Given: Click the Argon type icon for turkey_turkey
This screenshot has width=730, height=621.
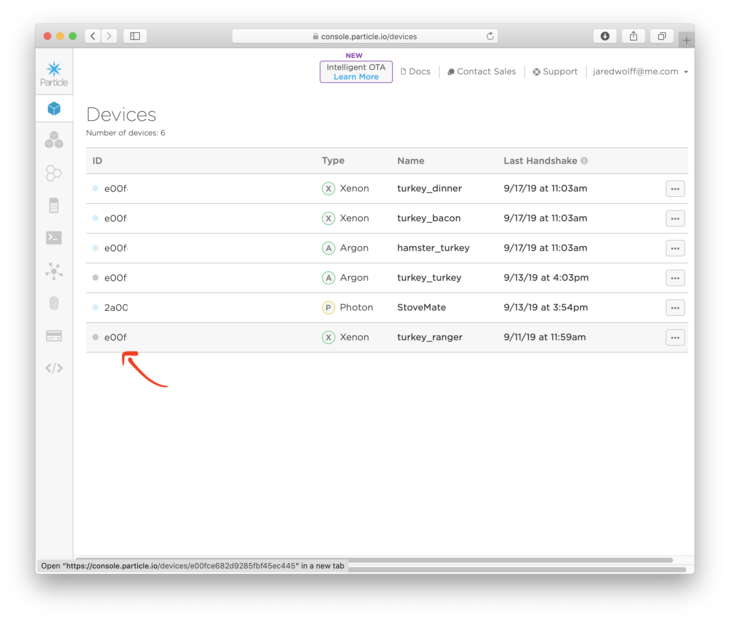Looking at the screenshot, I should point(329,278).
